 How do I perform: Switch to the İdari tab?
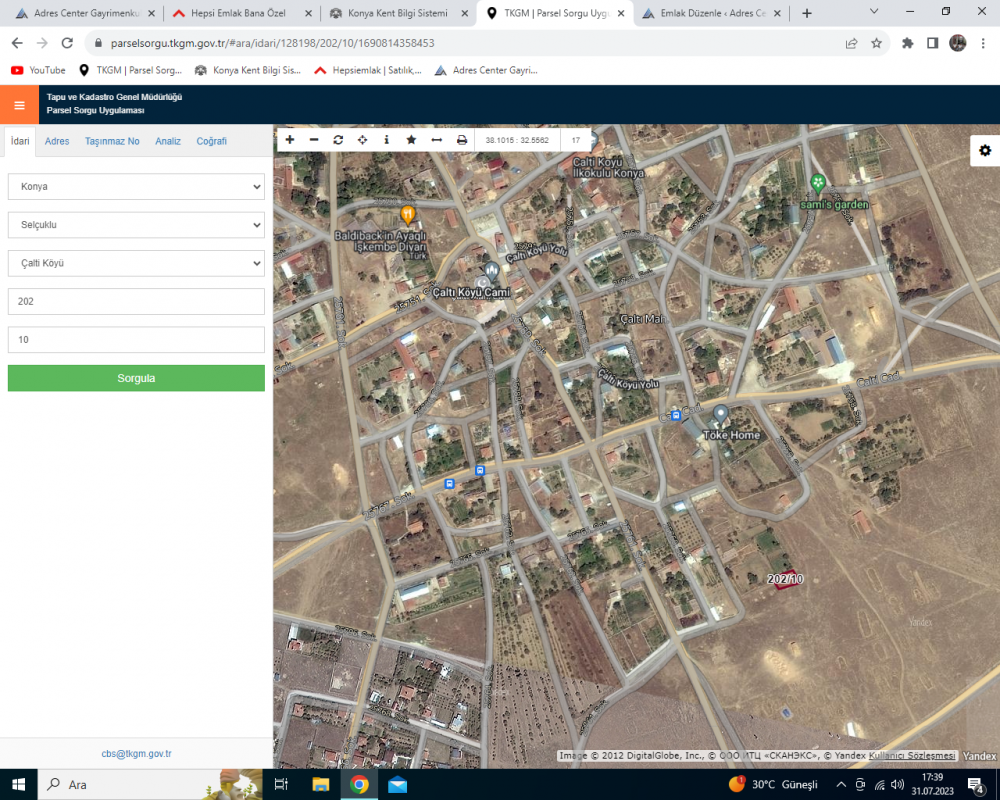tap(20, 141)
